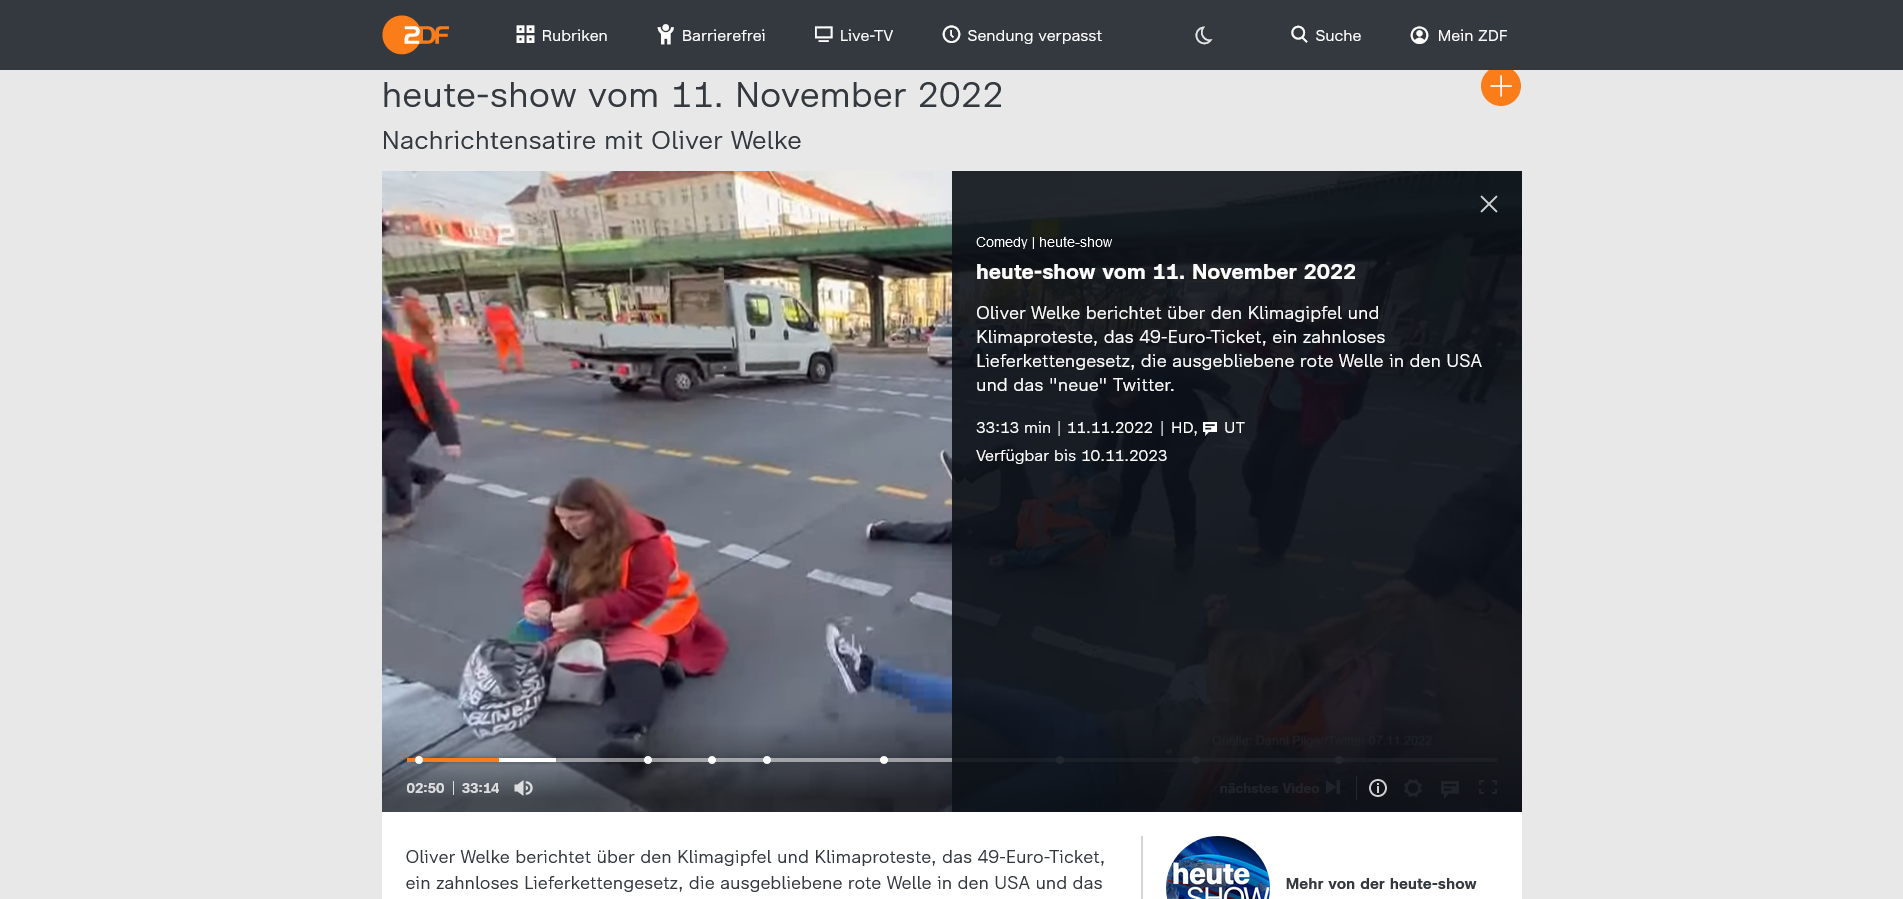Screen dimensions: 1903x899
Task: Go to Live-TV
Action: tap(853, 35)
